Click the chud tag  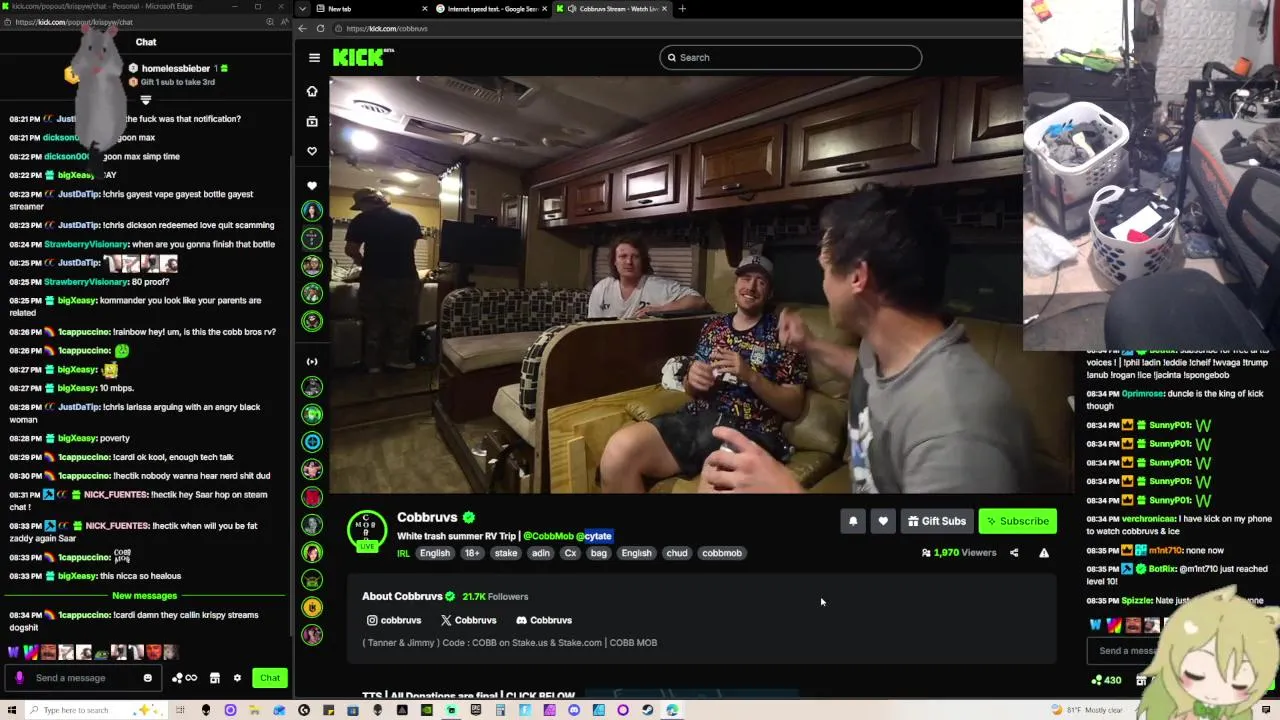pos(677,553)
